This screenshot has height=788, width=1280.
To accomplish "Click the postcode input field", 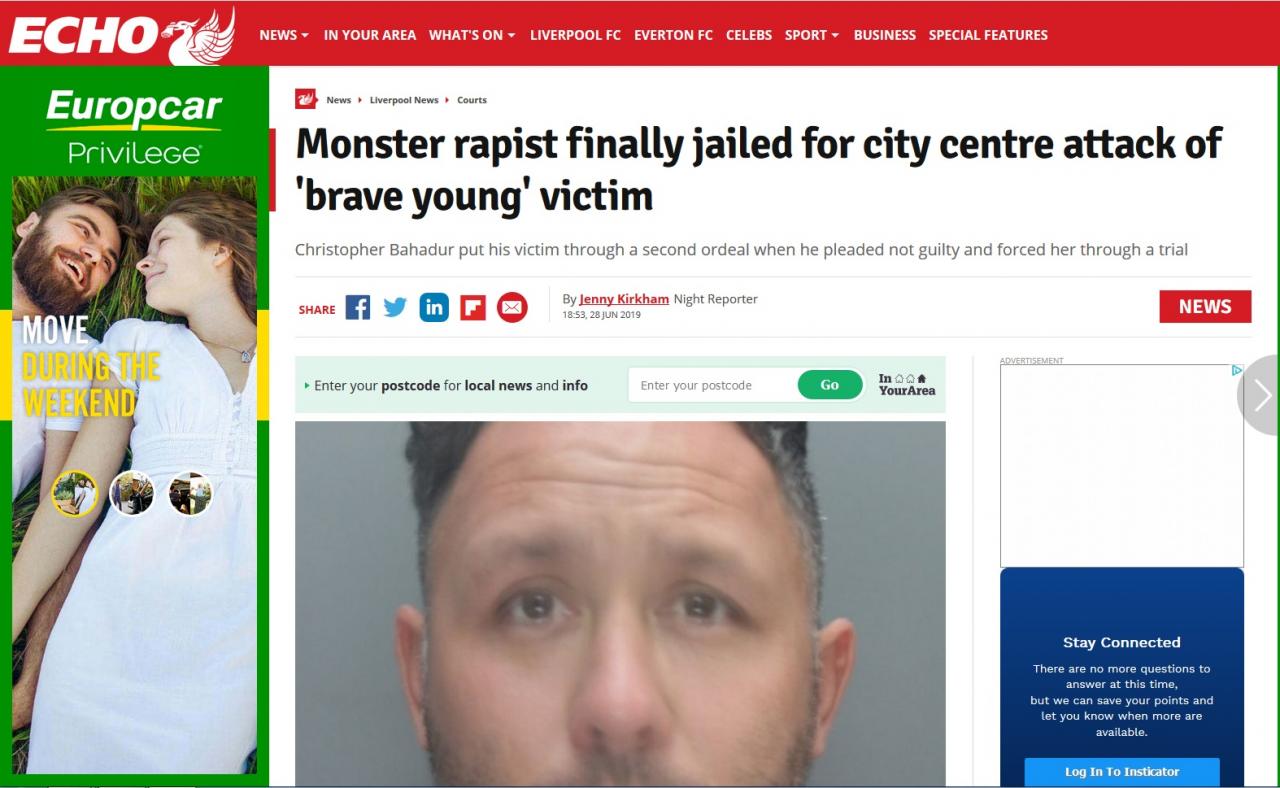I will click(713, 385).
